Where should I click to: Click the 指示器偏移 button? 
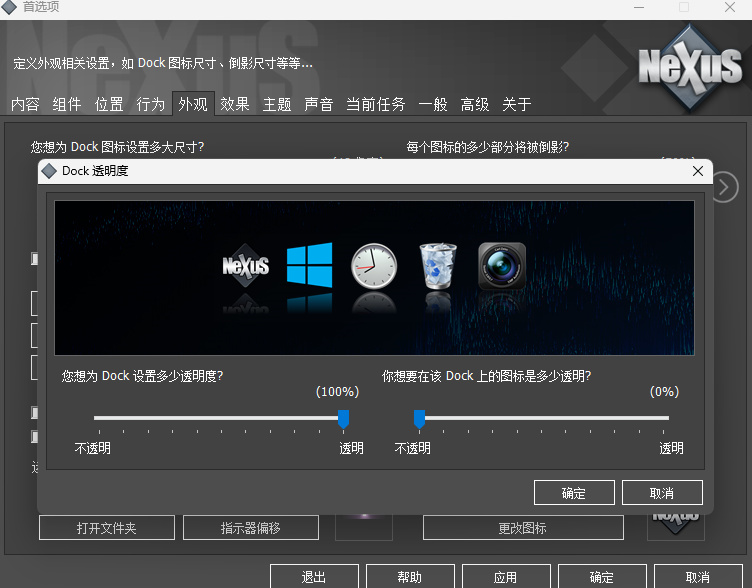[x=251, y=528]
